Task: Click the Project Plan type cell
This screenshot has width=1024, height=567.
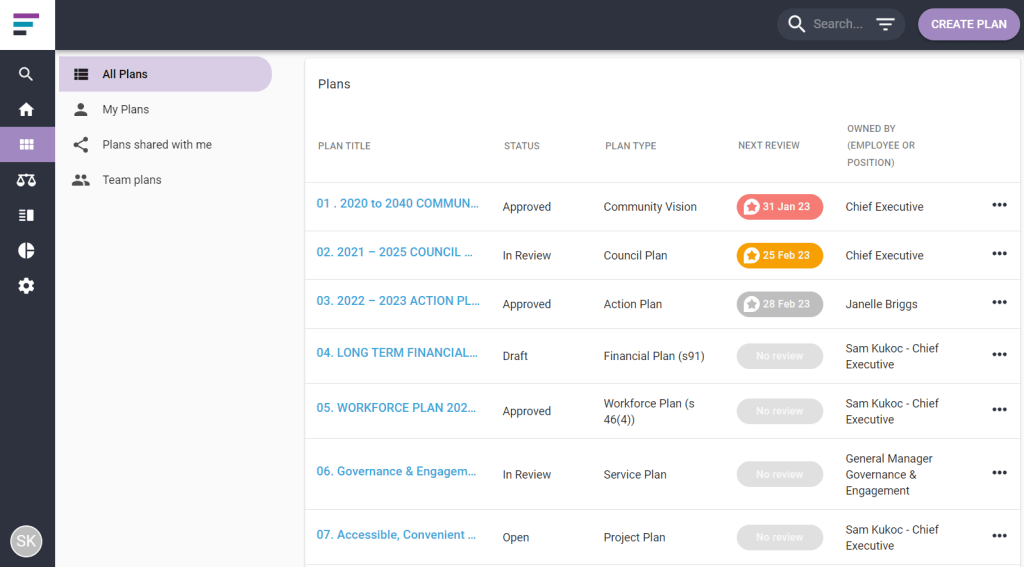Action: pyautogui.click(x=634, y=538)
